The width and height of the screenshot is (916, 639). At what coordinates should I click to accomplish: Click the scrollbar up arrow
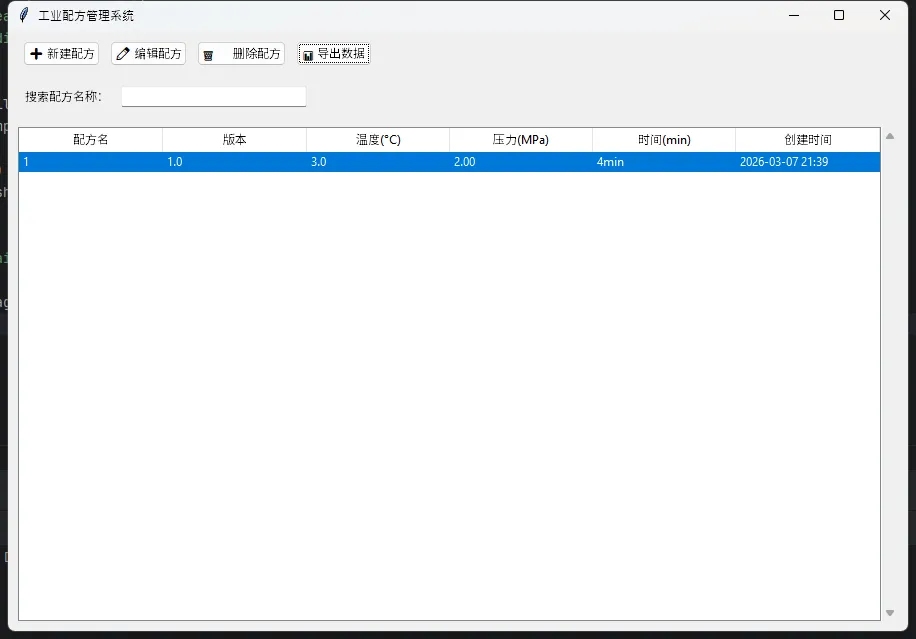click(890, 136)
